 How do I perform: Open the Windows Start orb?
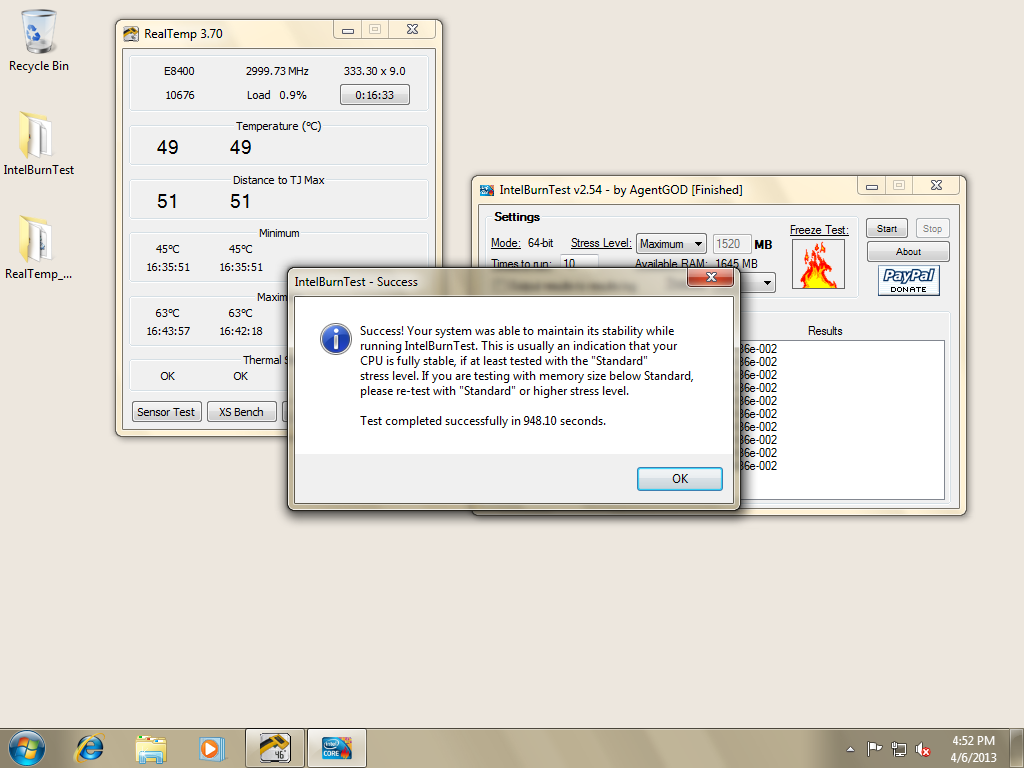tap(27, 748)
